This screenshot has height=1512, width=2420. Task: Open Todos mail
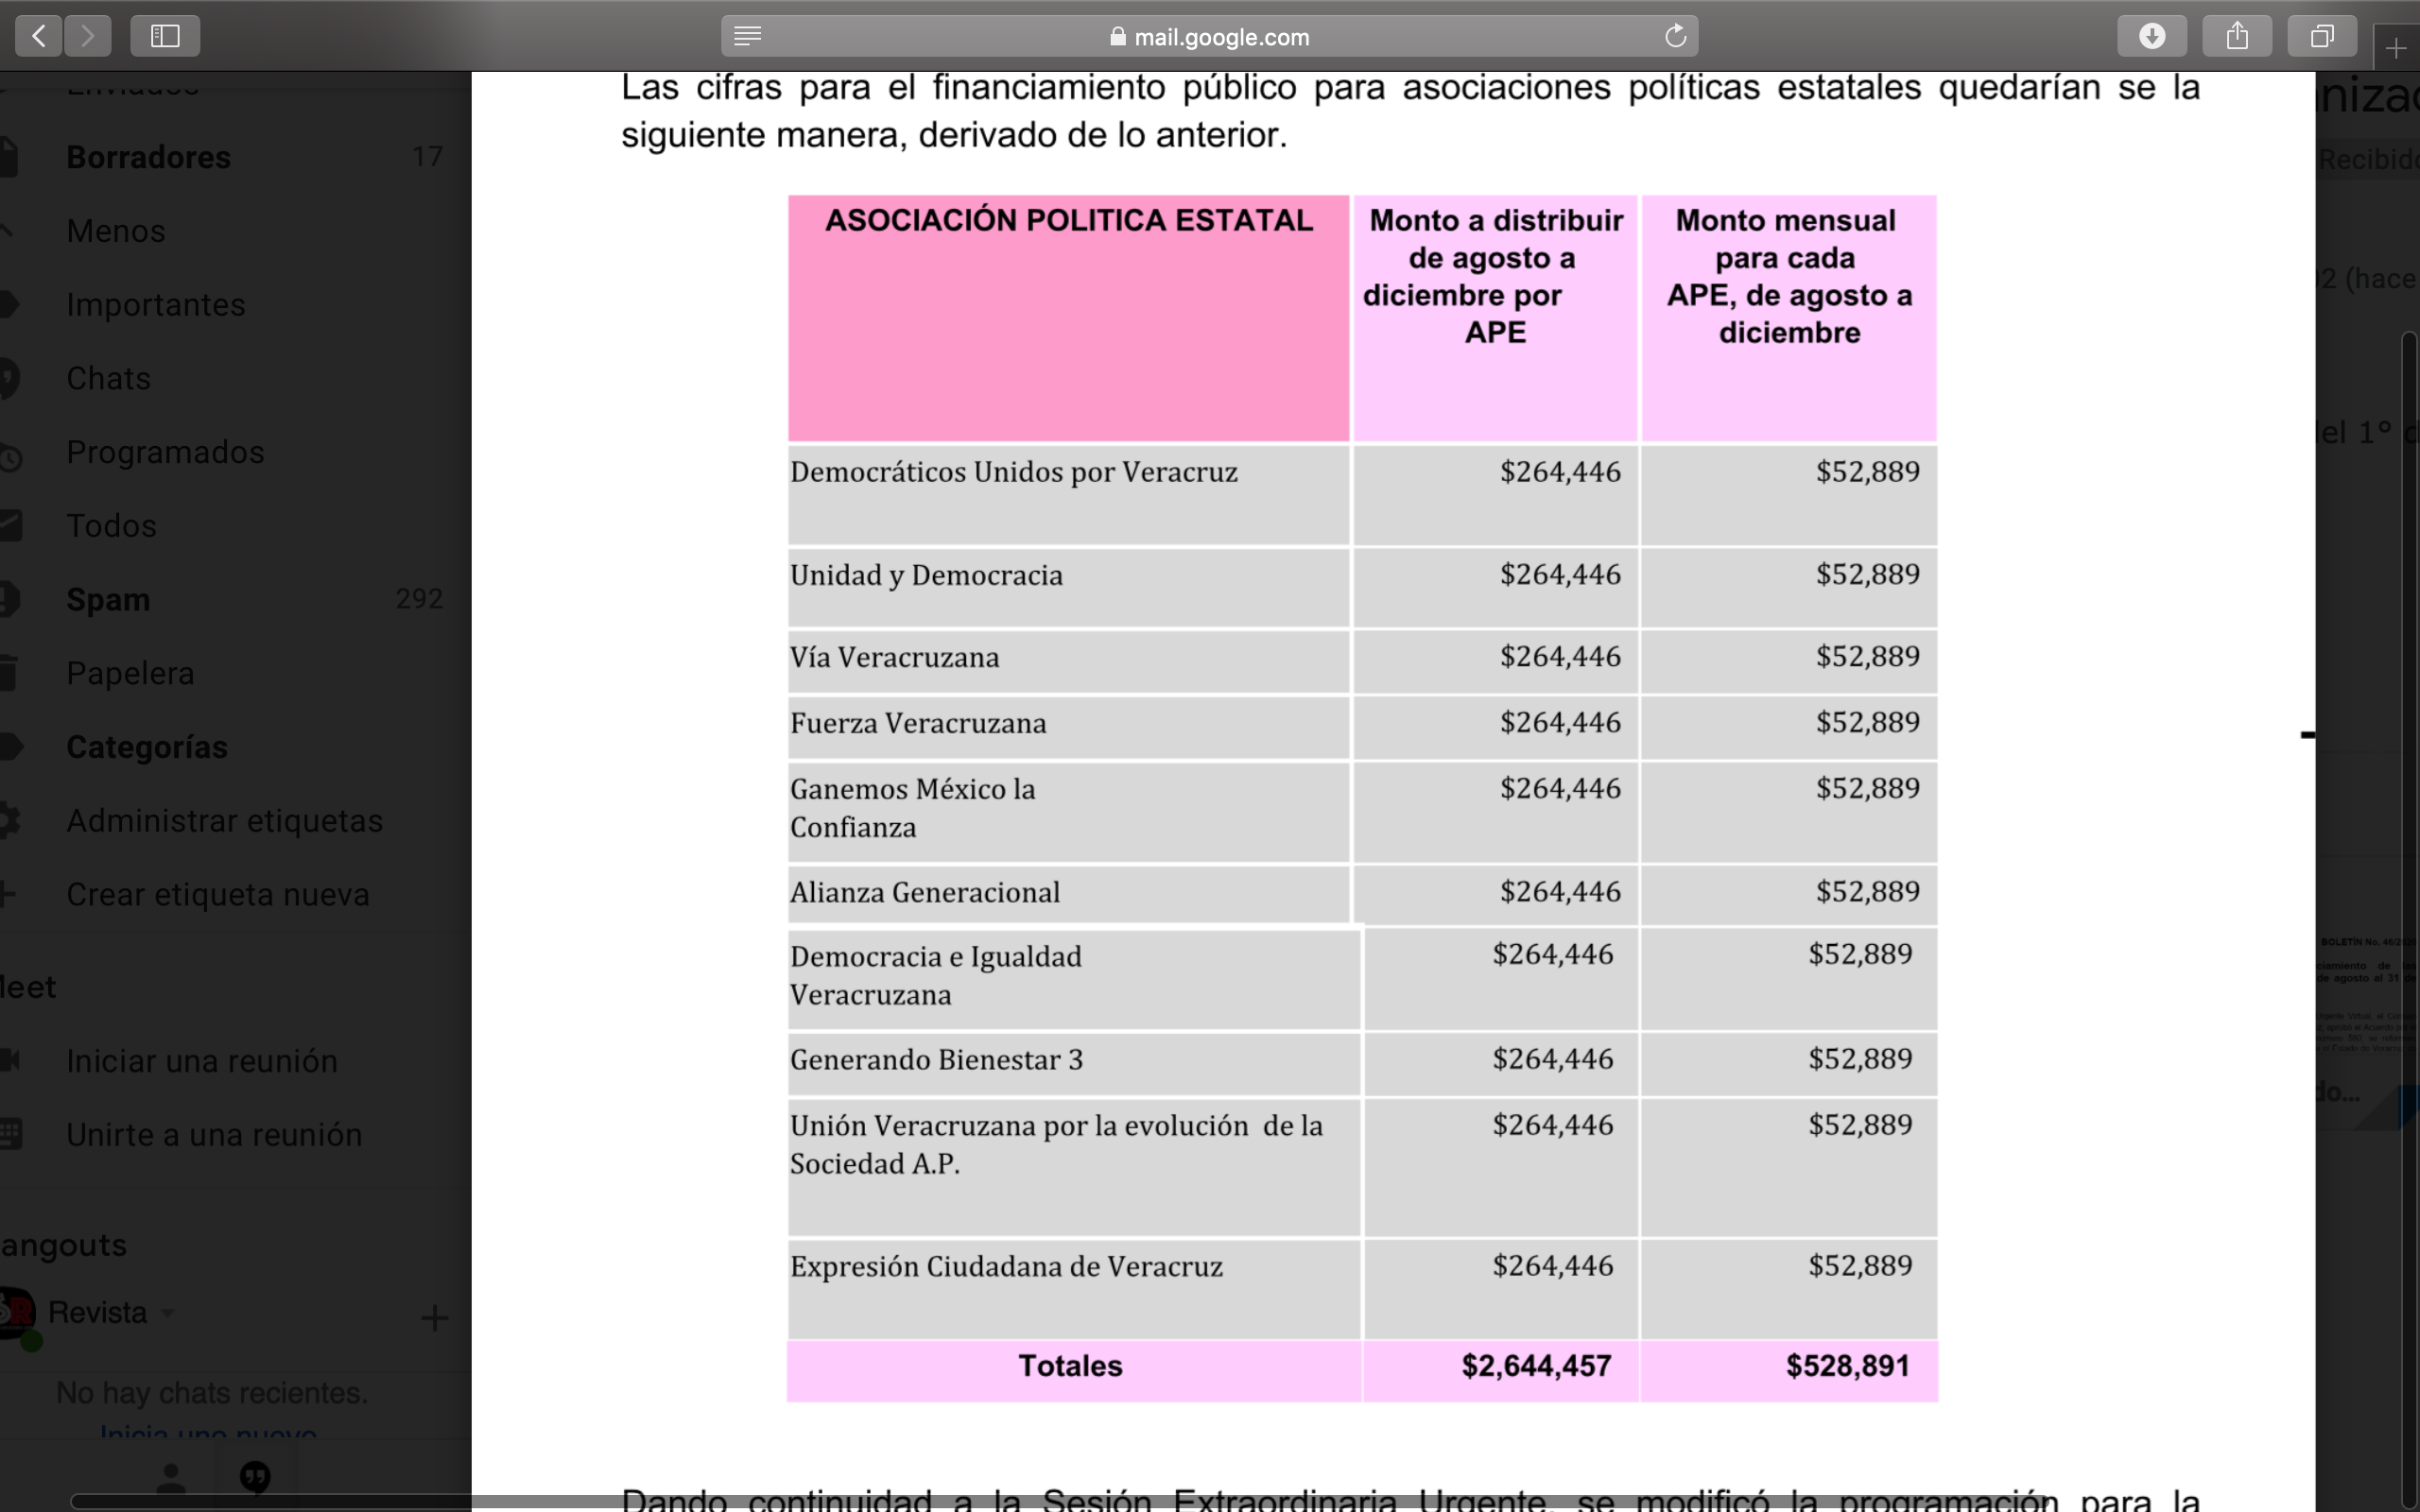[x=112, y=526]
